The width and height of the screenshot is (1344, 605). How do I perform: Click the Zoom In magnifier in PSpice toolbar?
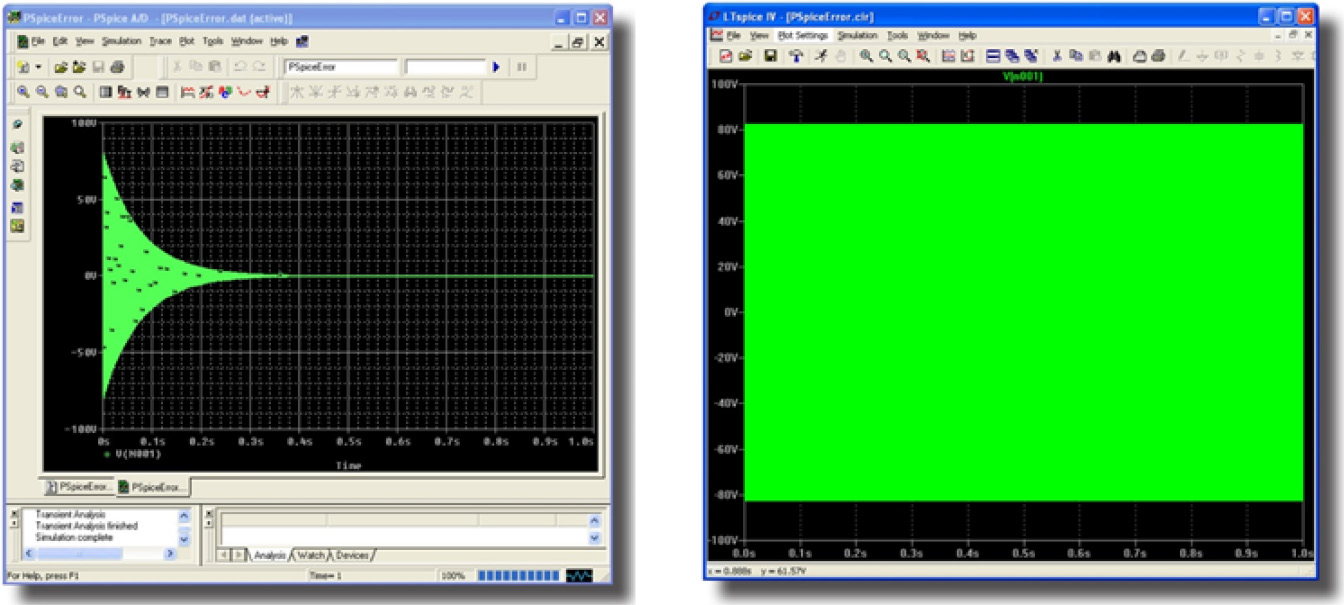point(23,92)
